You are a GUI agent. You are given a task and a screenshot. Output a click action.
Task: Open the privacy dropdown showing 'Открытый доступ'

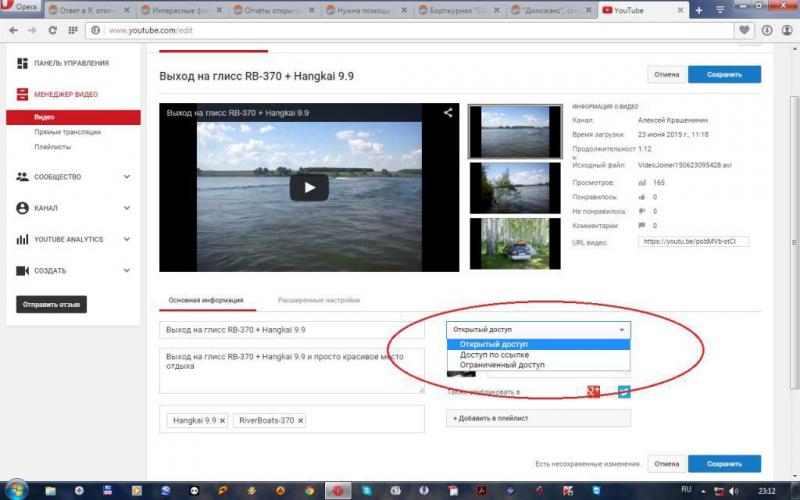(538, 330)
